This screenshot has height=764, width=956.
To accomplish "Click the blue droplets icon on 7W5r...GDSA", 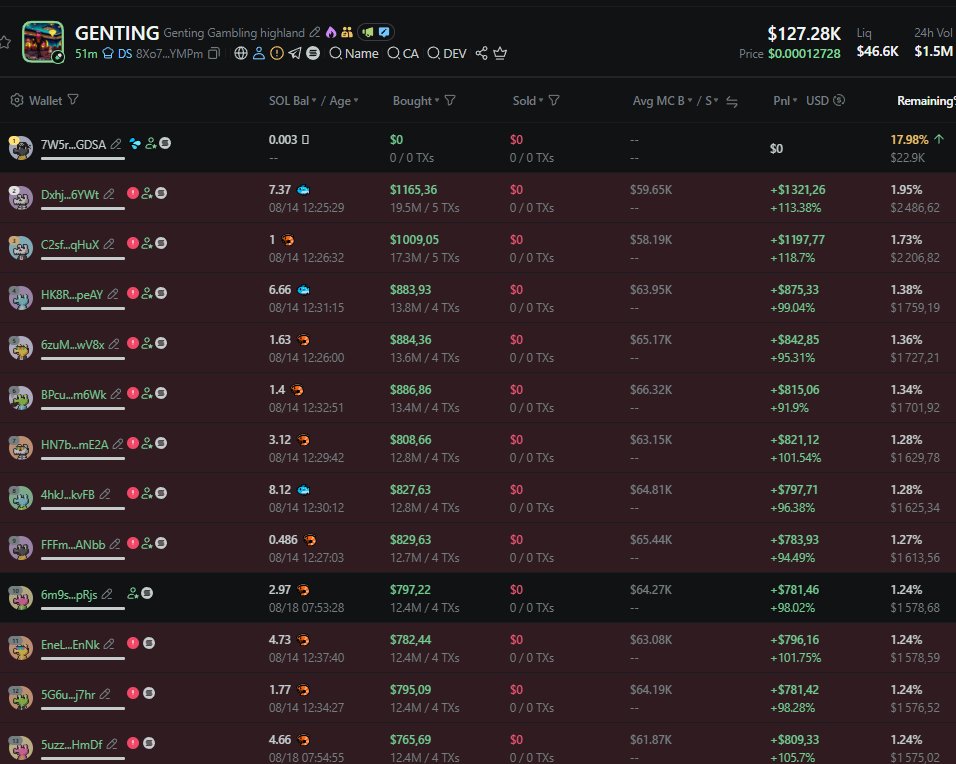I will (x=135, y=143).
